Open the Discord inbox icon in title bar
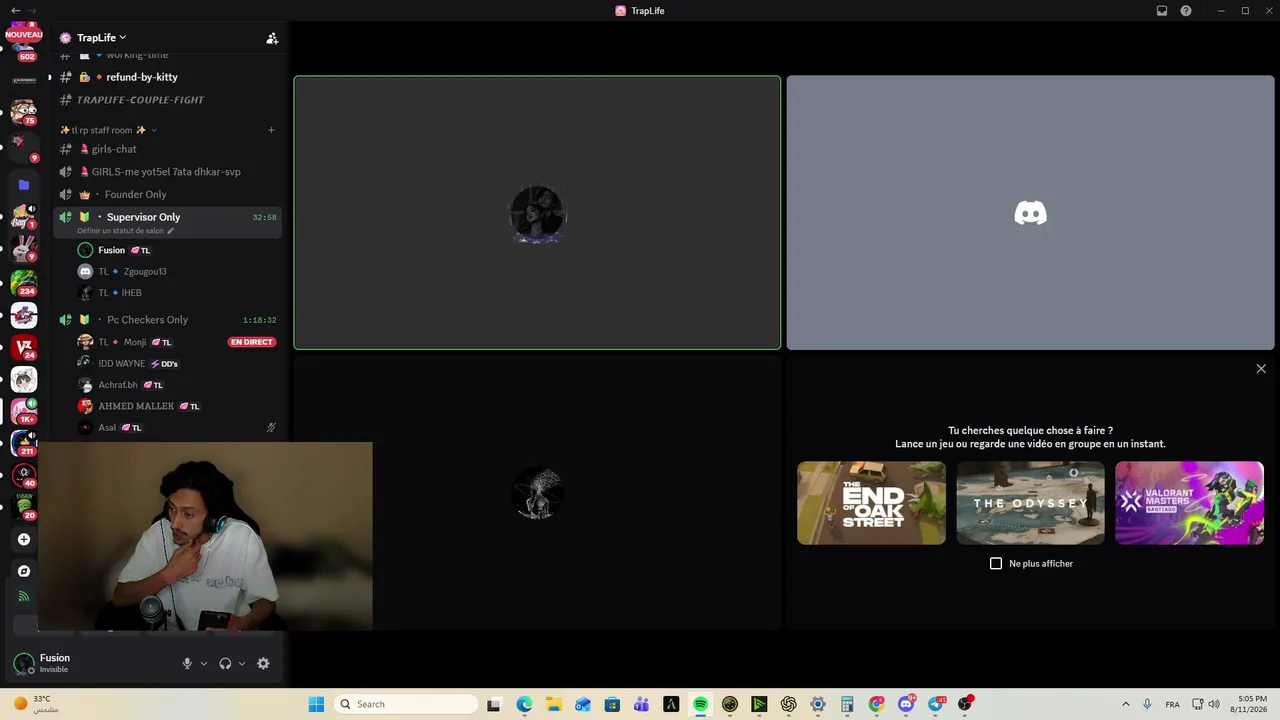This screenshot has height=720, width=1280. click(1162, 11)
